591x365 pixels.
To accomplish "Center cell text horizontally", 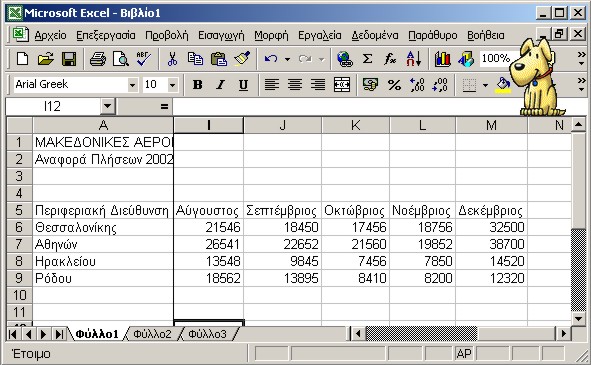I will (x=295, y=85).
